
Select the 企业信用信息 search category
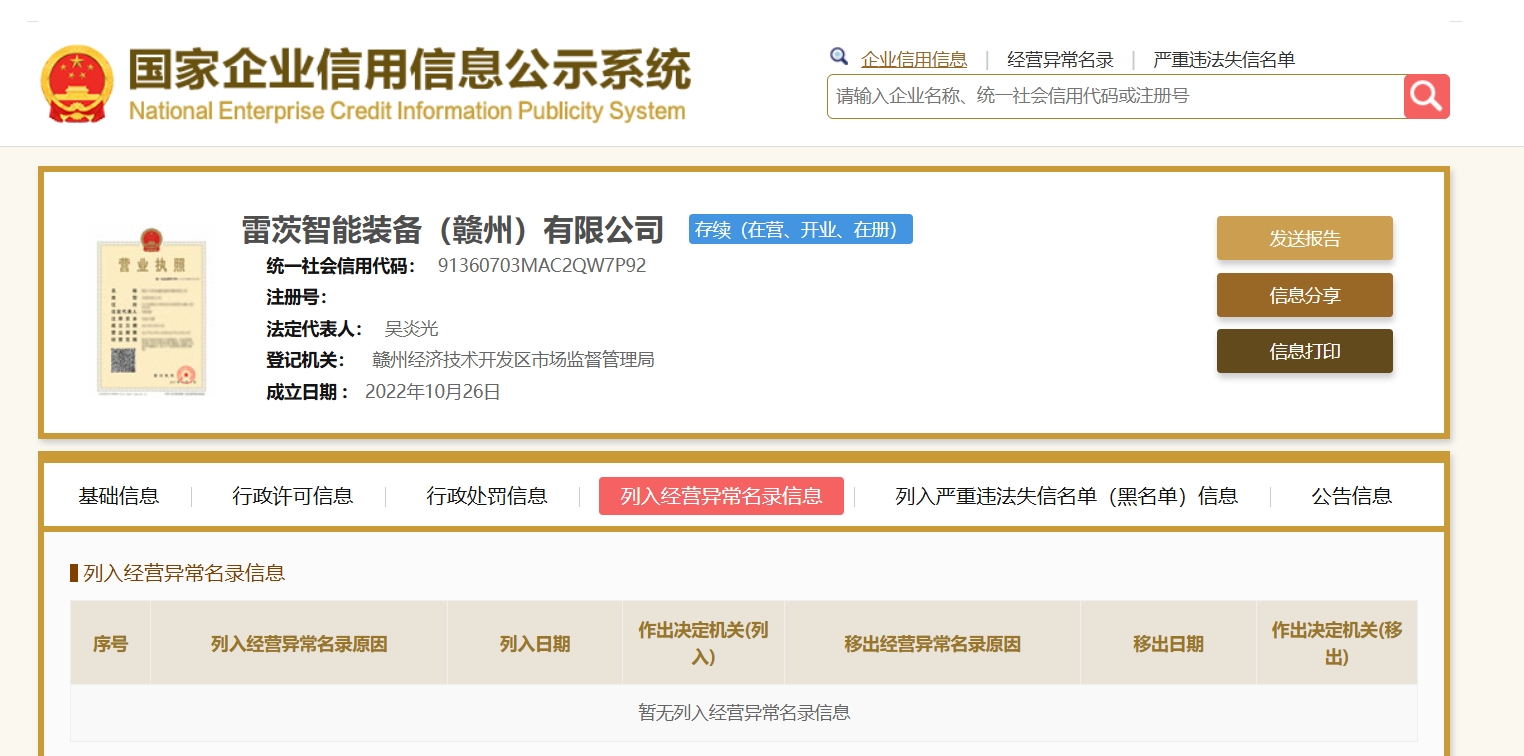coord(914,59)
